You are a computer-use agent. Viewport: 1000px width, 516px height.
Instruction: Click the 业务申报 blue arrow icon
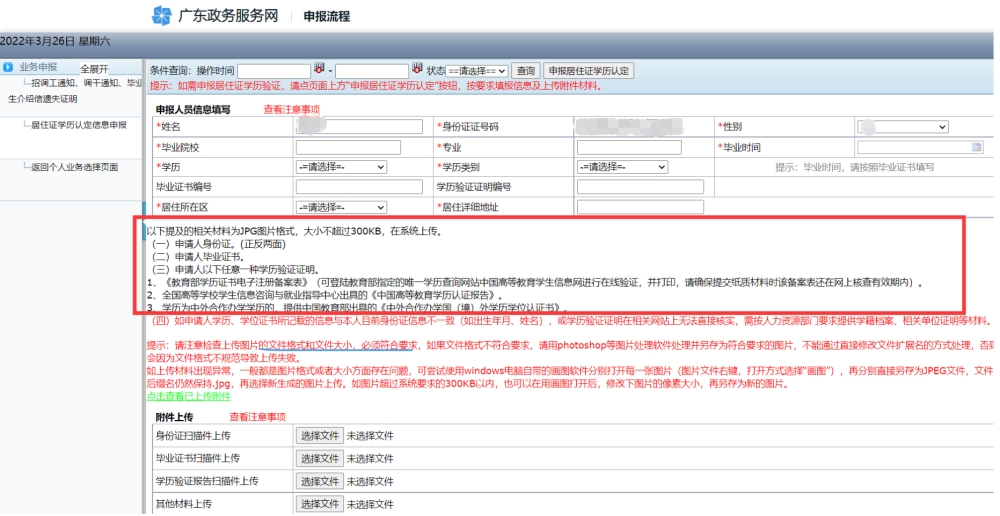click(x=8, y=67)
